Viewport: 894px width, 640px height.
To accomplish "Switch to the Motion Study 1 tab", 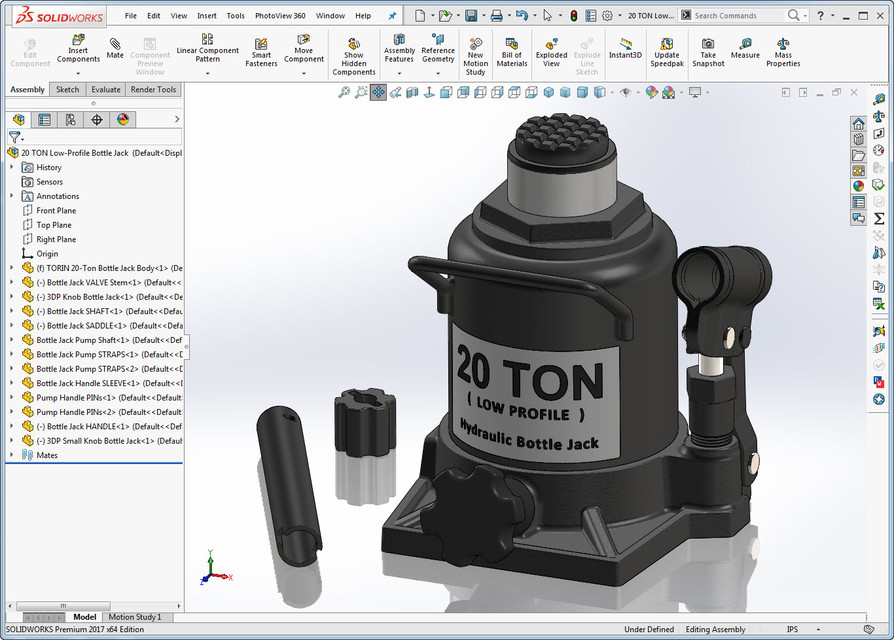I will coord(137,617).
